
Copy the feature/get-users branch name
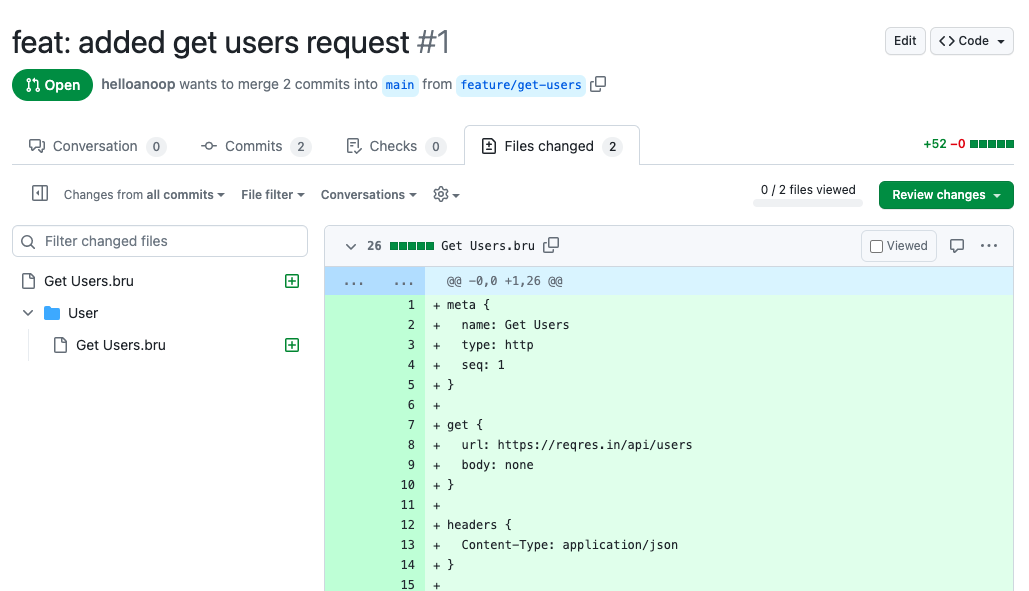pos(598,85)
